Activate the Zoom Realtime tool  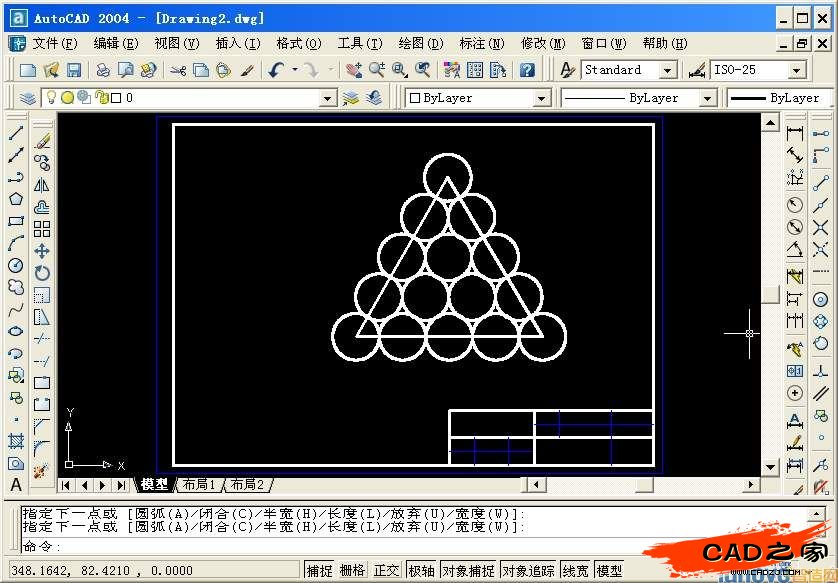377,70
